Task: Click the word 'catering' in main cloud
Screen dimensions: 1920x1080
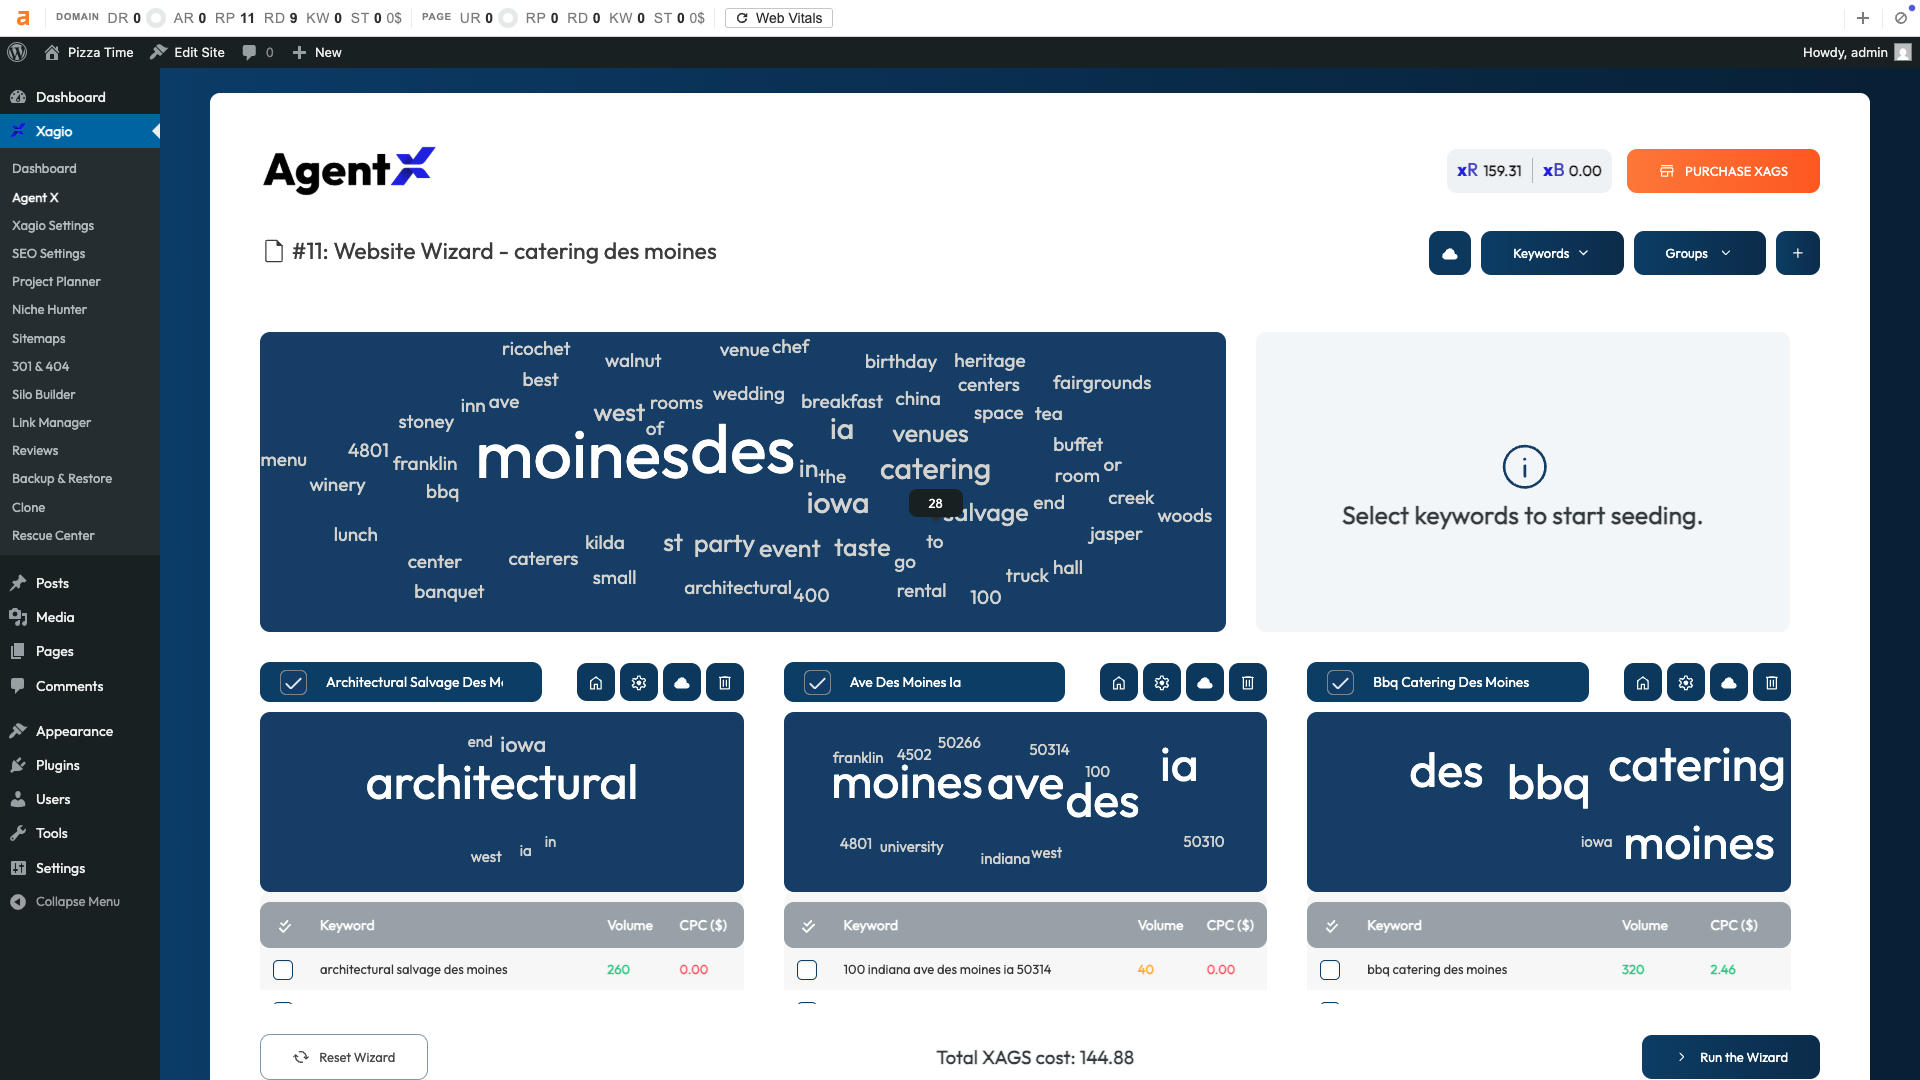Action: [935, 469]
